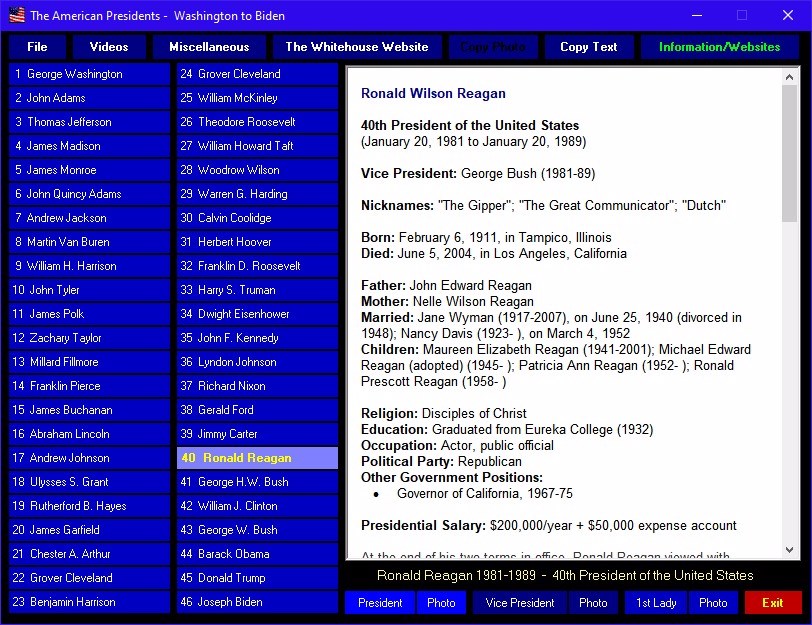Viewport: 812px width, 625px height.
Task: Choose 12 Zachary Taylor
Action: pyautogui.click(x=90, y=338)
